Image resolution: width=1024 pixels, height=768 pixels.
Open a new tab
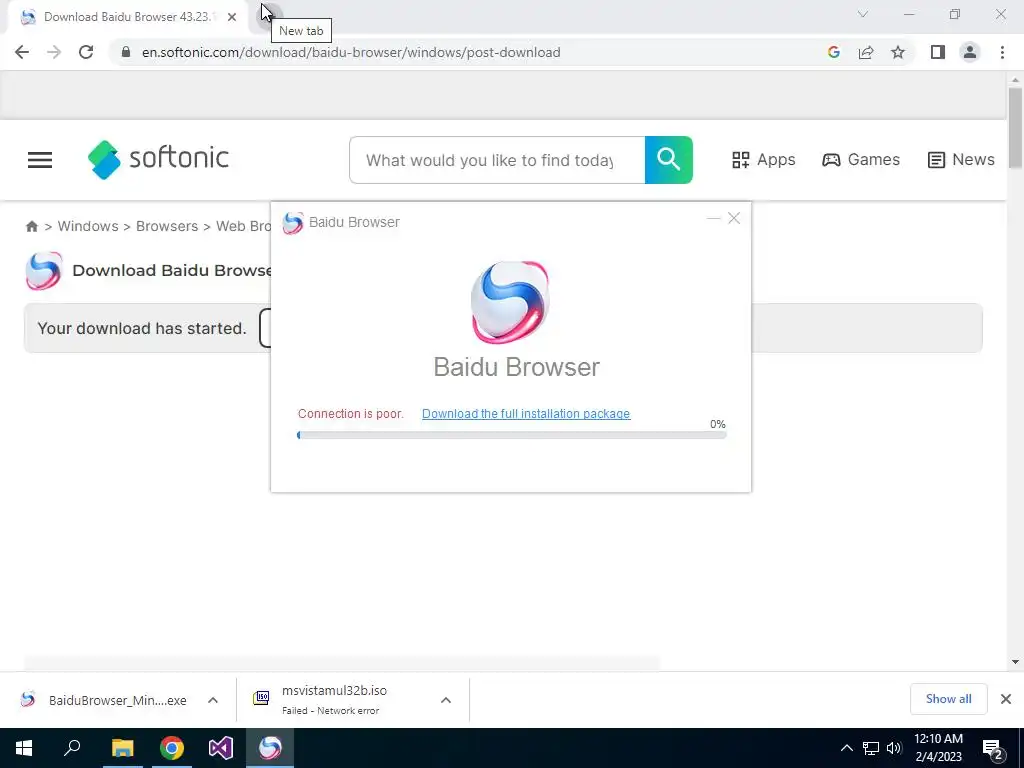click(x=268, y=16)
